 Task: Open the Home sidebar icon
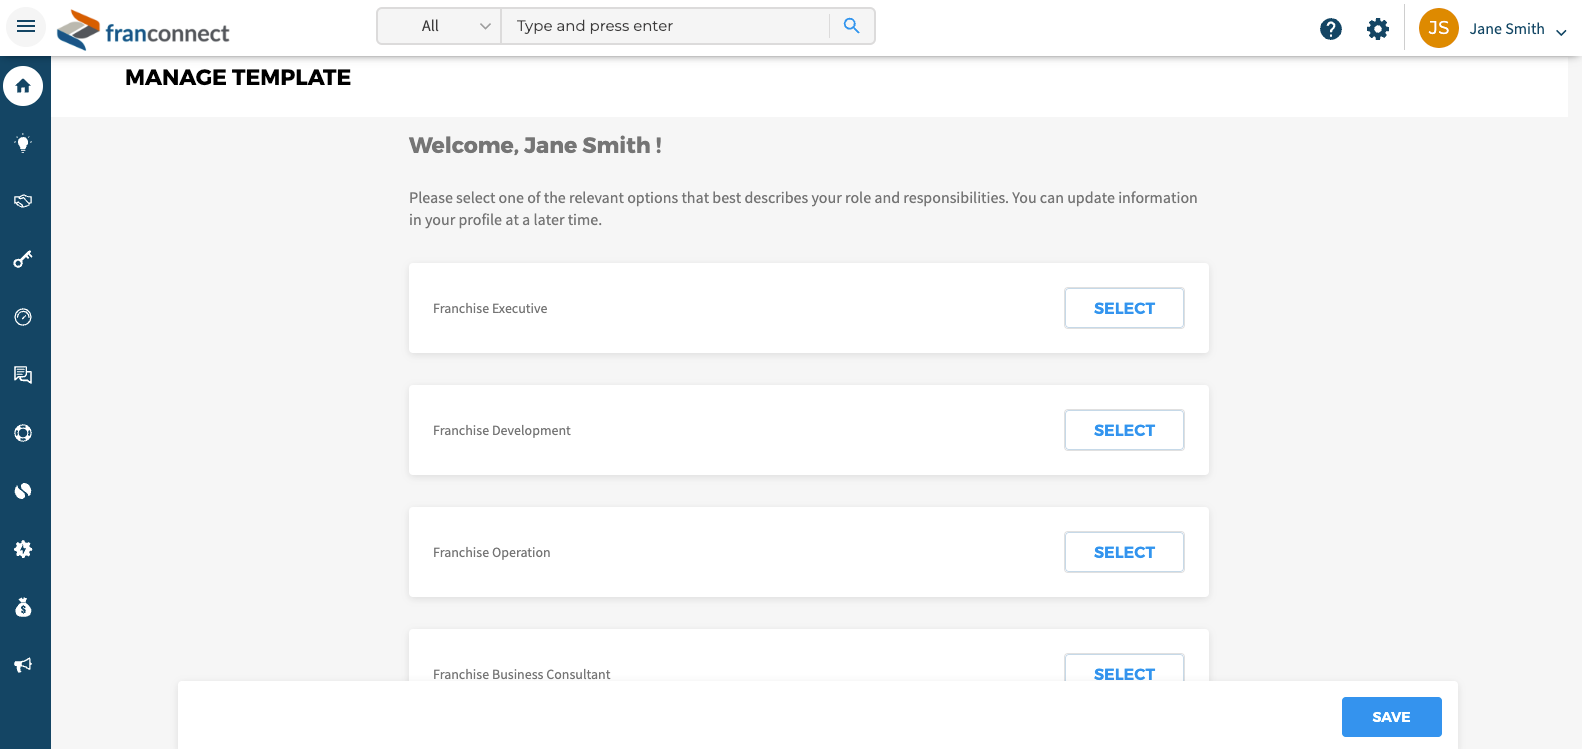[x=23, y=86]
